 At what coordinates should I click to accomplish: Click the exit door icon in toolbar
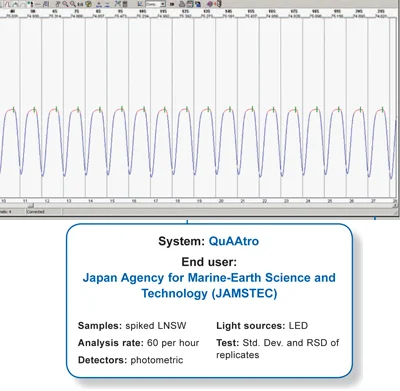click(x=219, y=4)
